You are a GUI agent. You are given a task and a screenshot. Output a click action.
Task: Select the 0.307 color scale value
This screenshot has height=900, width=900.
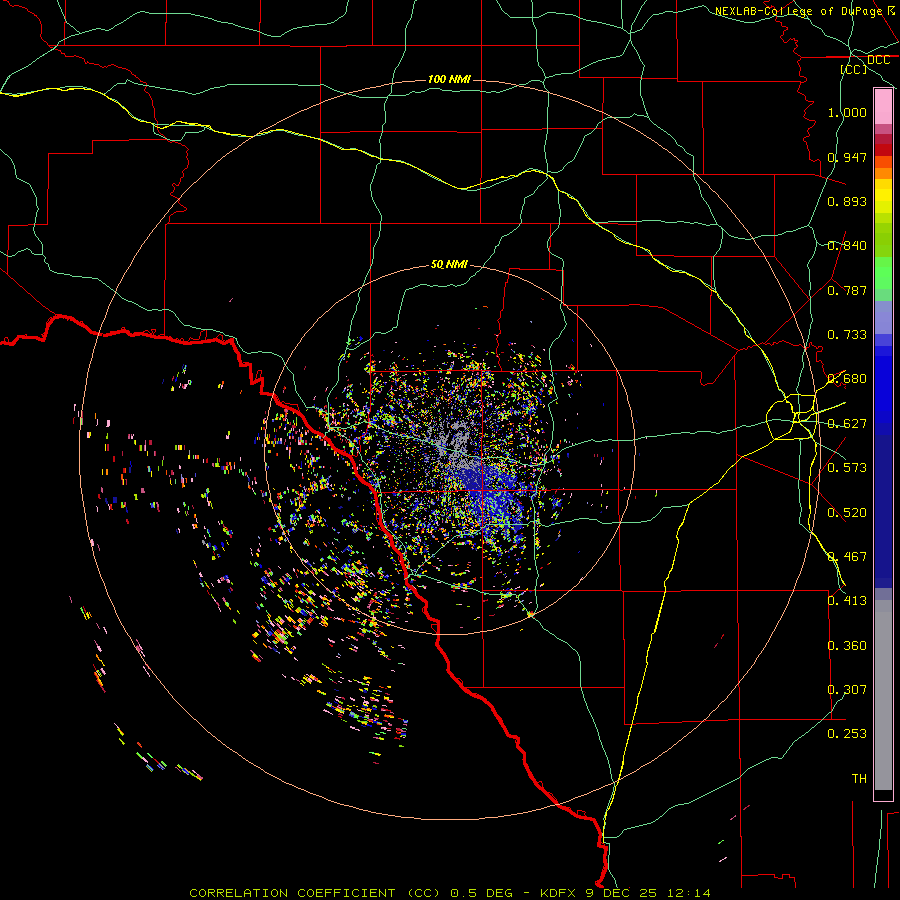pyautogui.click(x=847, y=690)
